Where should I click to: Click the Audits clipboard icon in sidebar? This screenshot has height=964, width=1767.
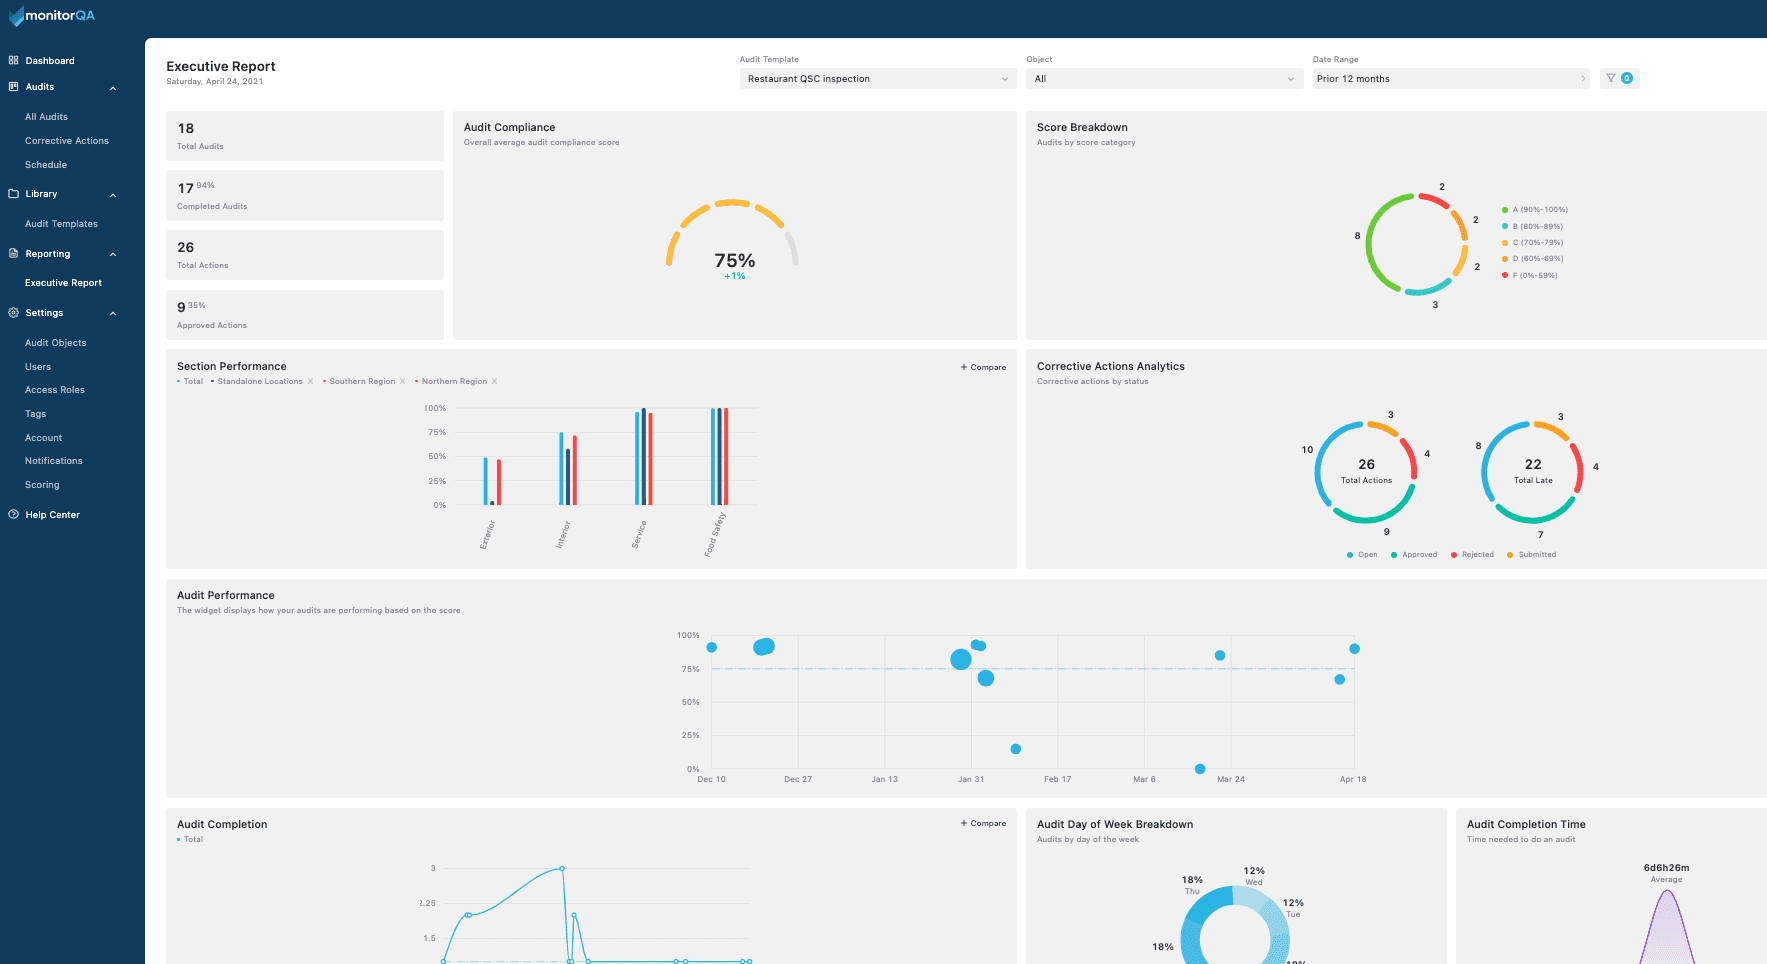tap(14, 87)
